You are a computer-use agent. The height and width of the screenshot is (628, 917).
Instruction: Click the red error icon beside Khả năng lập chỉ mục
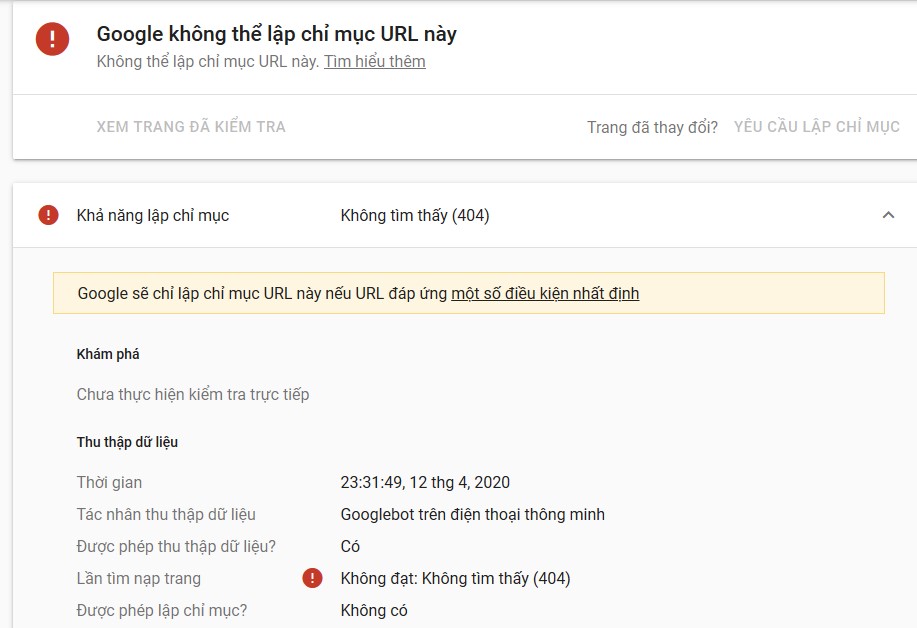coord(48,215)
